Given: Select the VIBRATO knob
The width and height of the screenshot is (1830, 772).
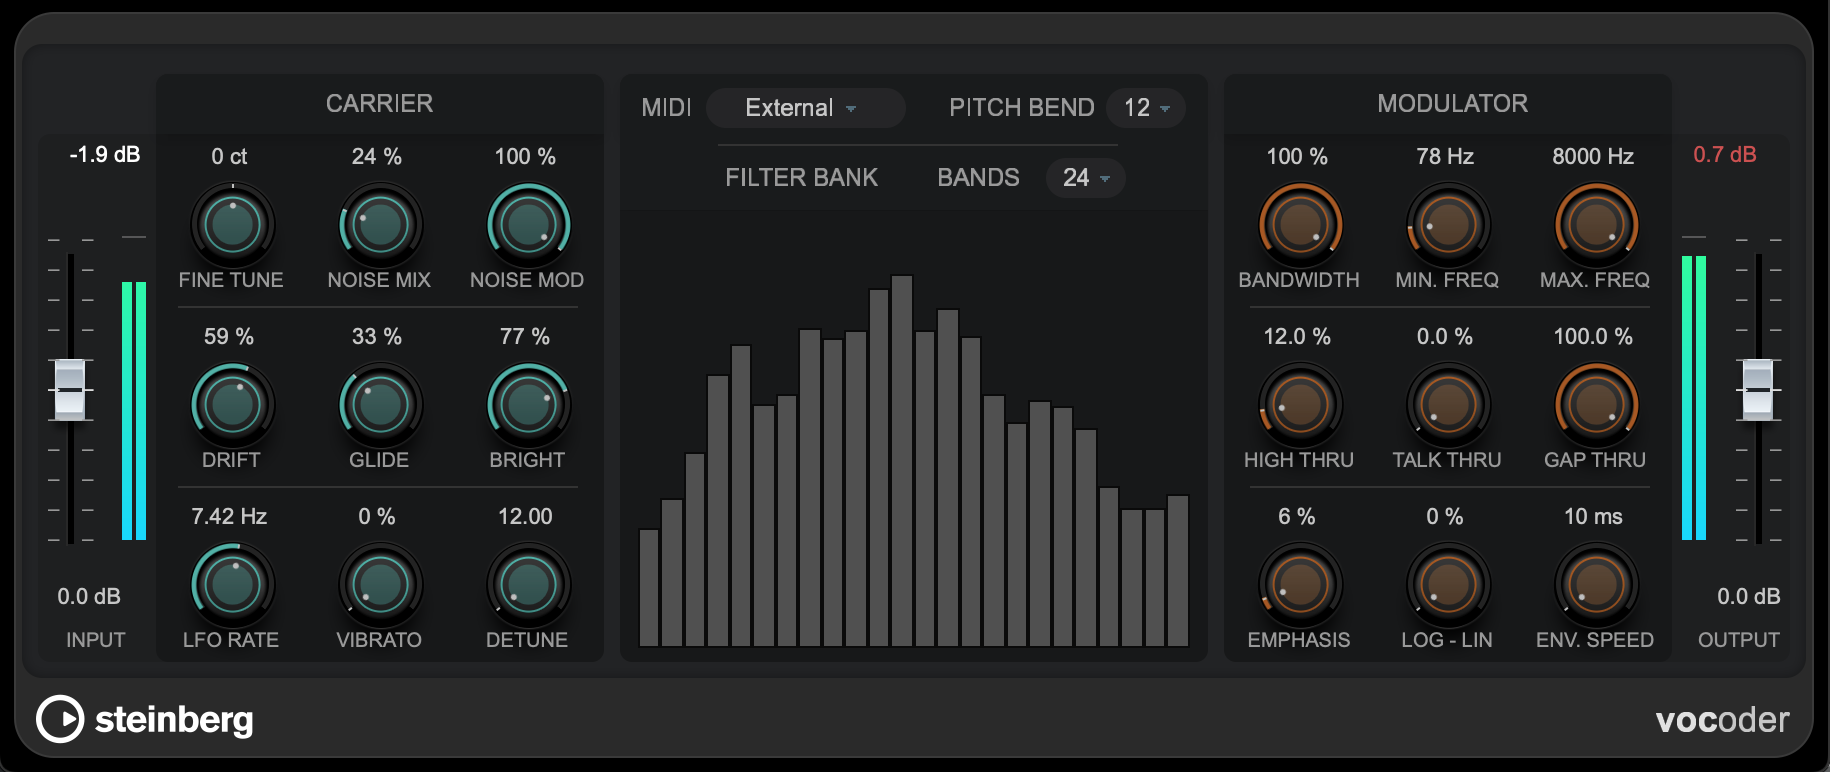Looking at the screenshot, I should point(380,585).
